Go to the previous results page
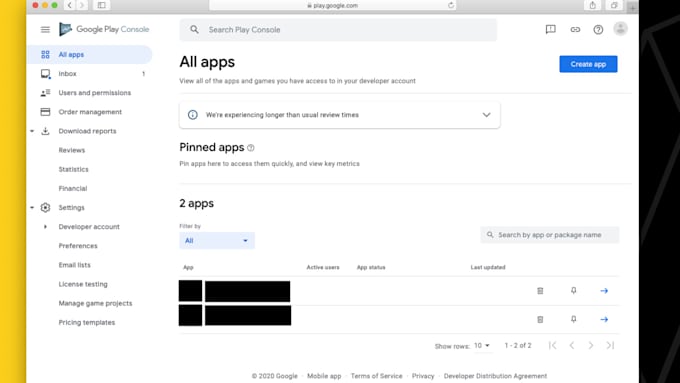This screenshot has height=383, width=680. [x=572, y=345]
